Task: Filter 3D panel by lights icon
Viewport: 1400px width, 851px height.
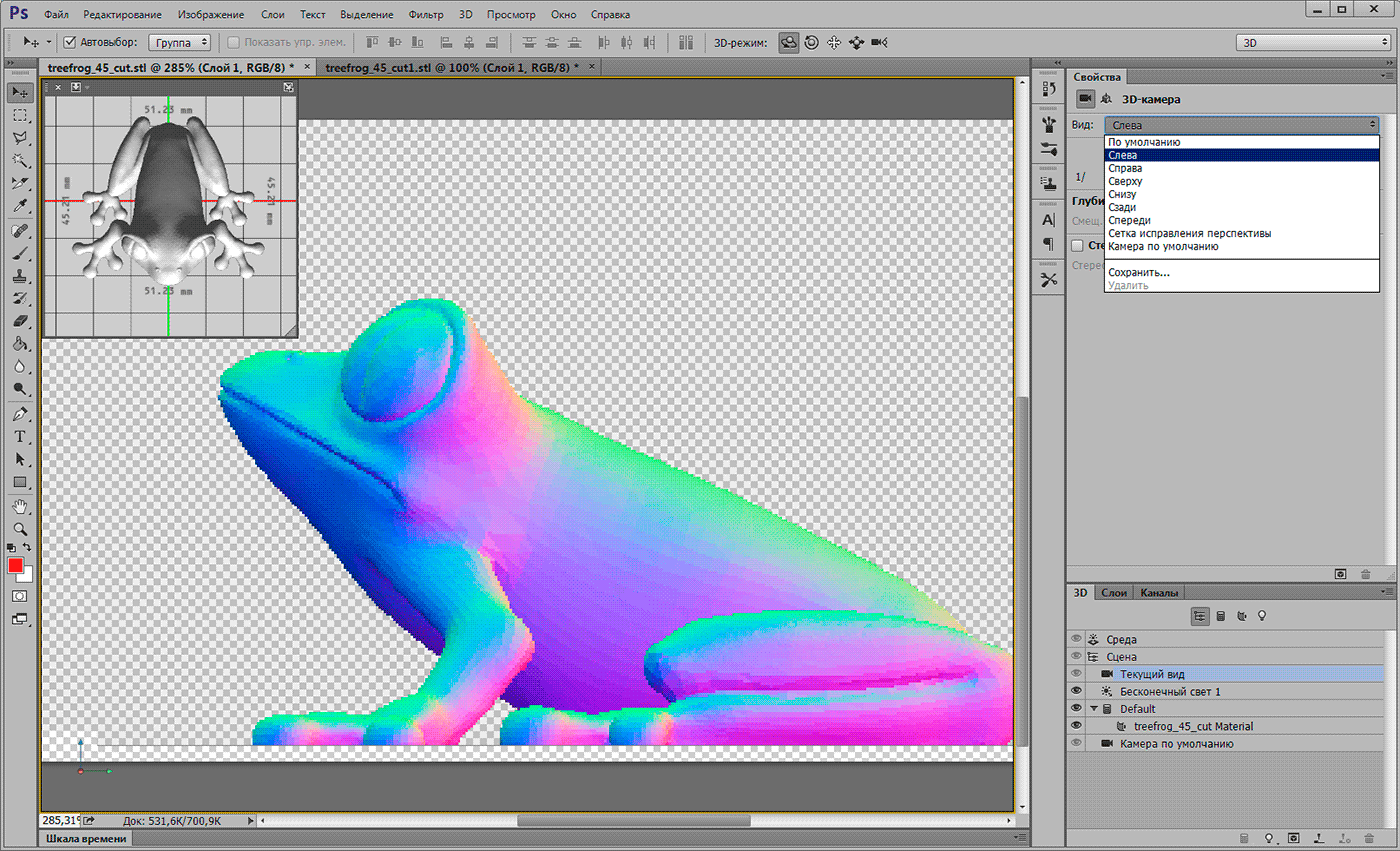Action: pos(1262,616)
